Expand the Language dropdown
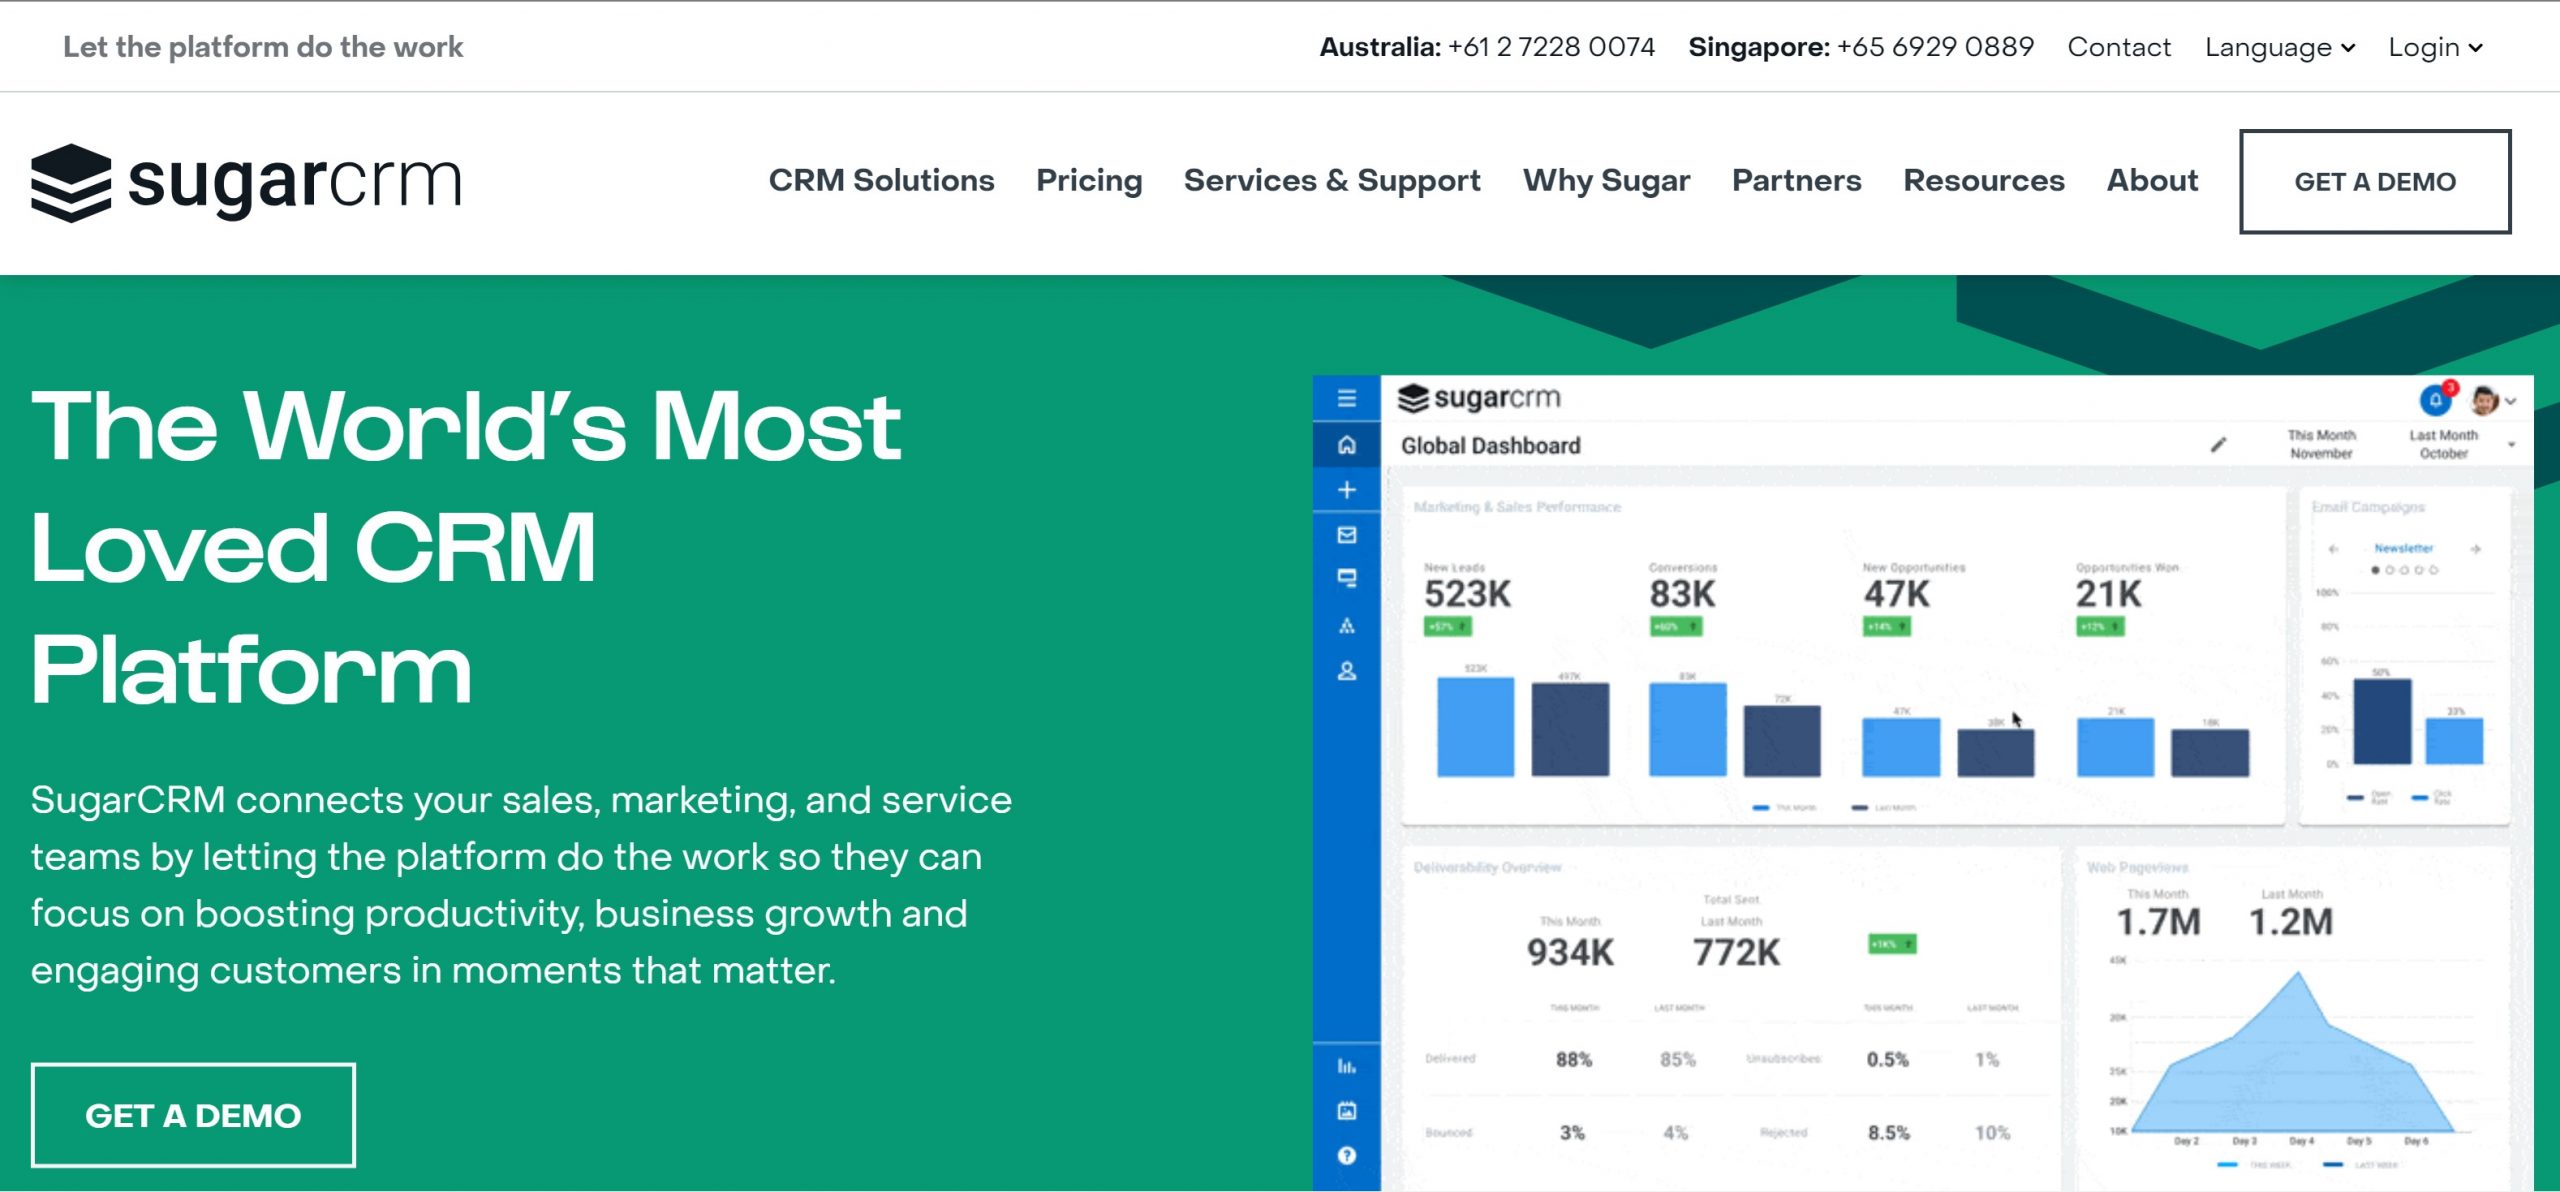 click(2279, 47)
